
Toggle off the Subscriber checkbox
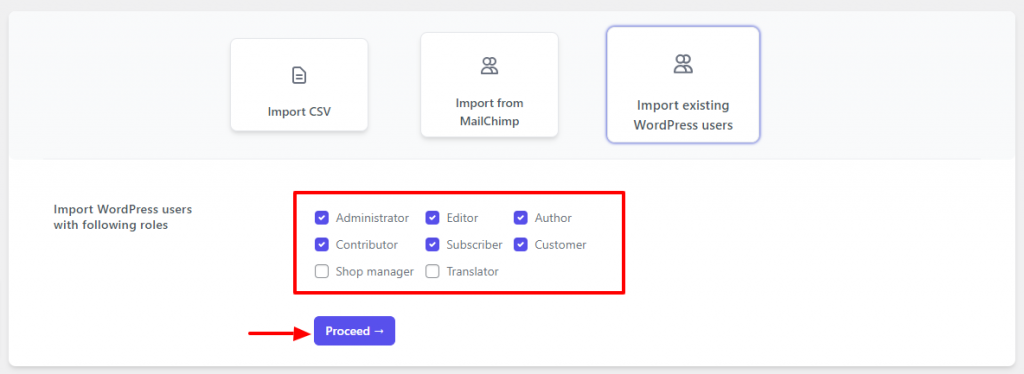(432, 245)
